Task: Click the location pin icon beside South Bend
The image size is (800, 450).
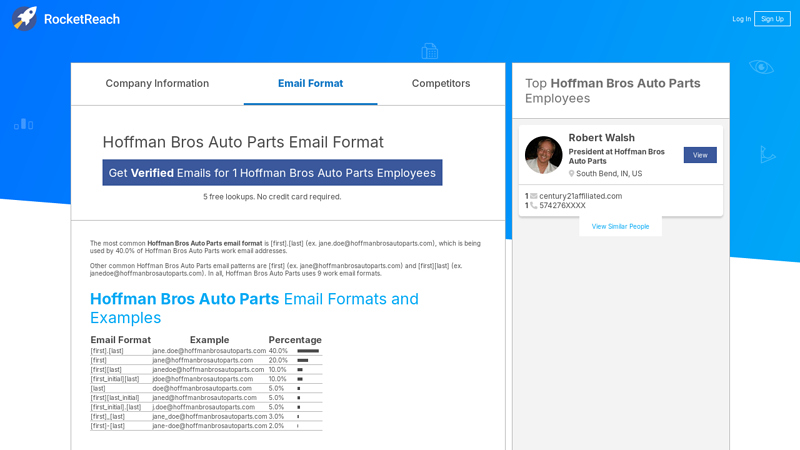Action: tap(571, 173)
